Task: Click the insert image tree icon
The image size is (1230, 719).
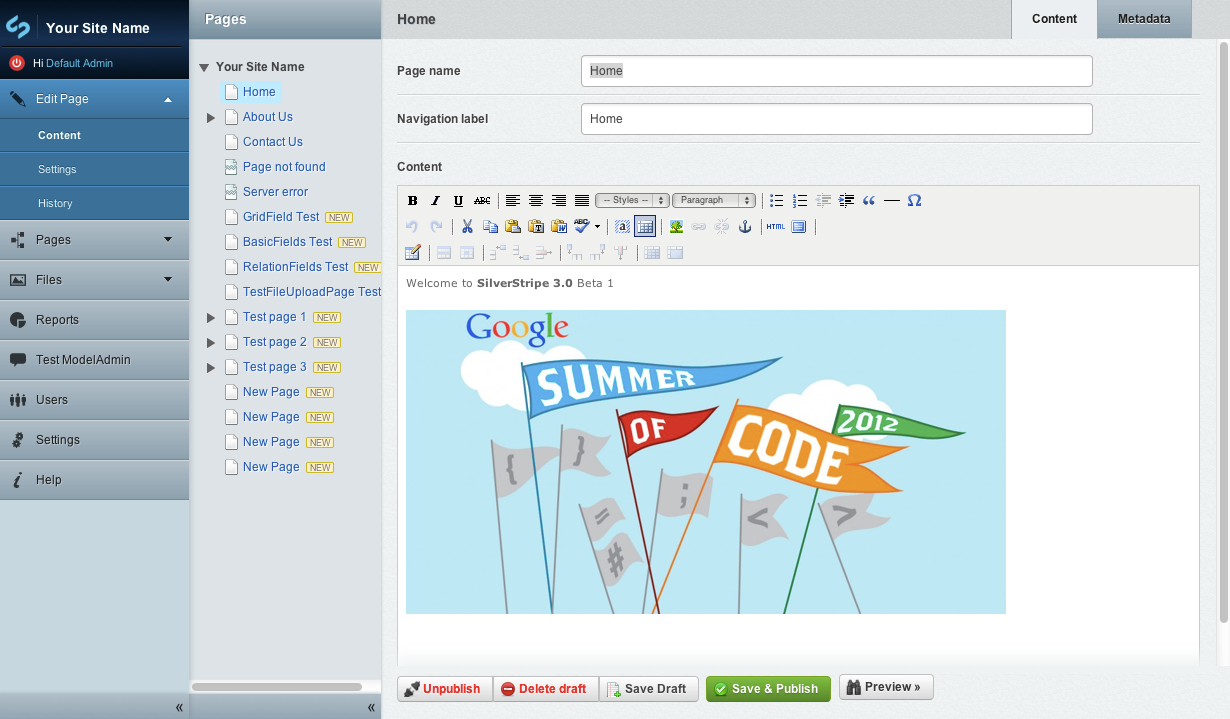Action: click(676, 227)
